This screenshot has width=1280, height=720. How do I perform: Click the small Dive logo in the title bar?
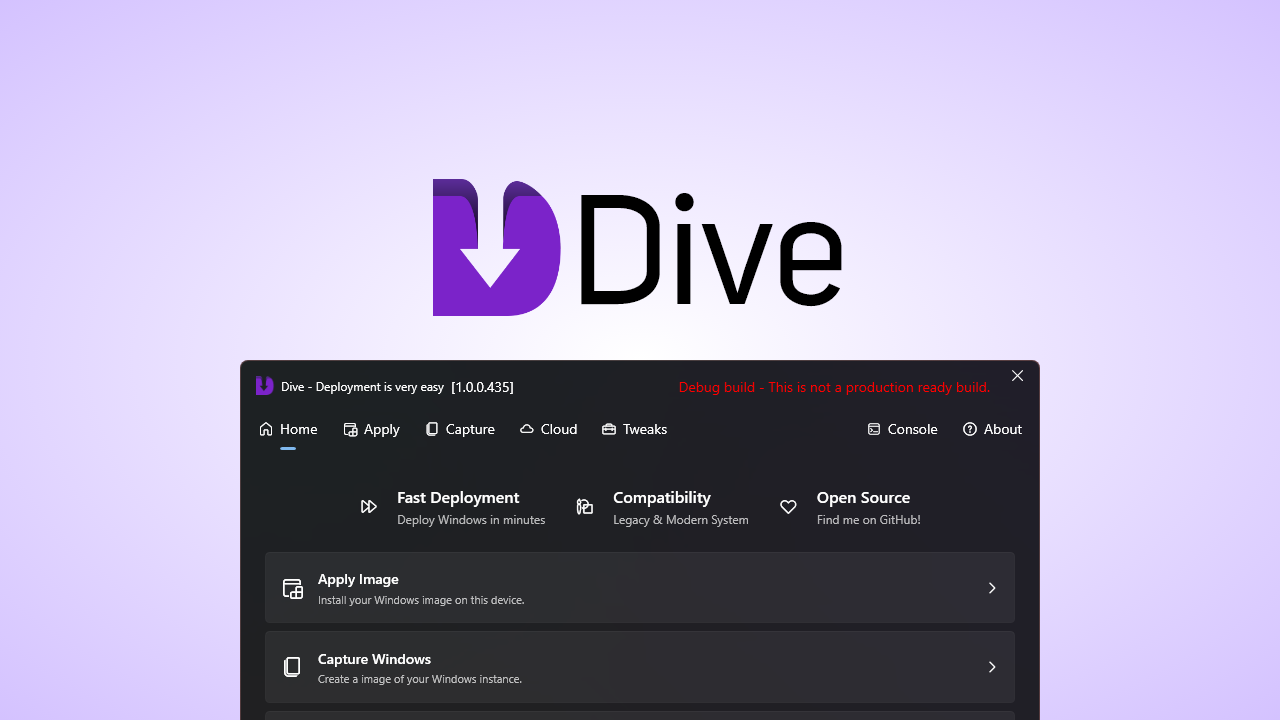click(x=265, y=386)
